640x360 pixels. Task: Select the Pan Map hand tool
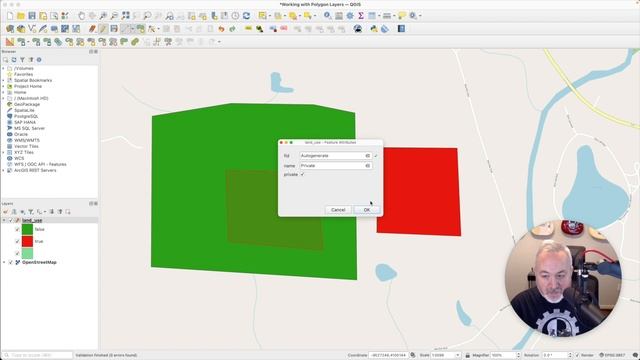pyautogui.click(x=81, y=16)
